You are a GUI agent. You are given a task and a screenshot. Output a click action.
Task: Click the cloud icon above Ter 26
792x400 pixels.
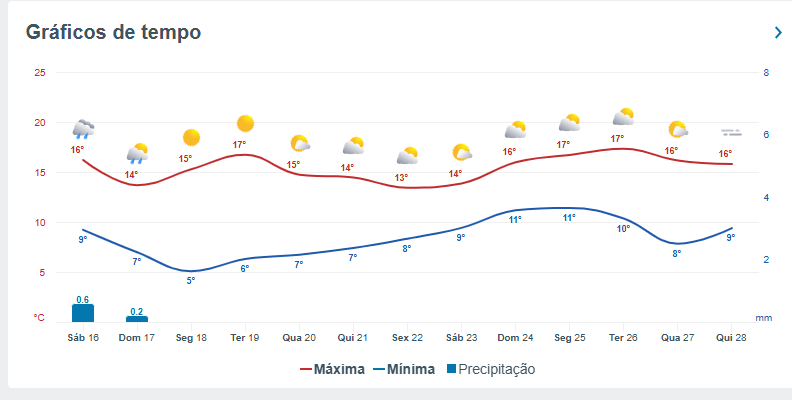tap(624, 117)
